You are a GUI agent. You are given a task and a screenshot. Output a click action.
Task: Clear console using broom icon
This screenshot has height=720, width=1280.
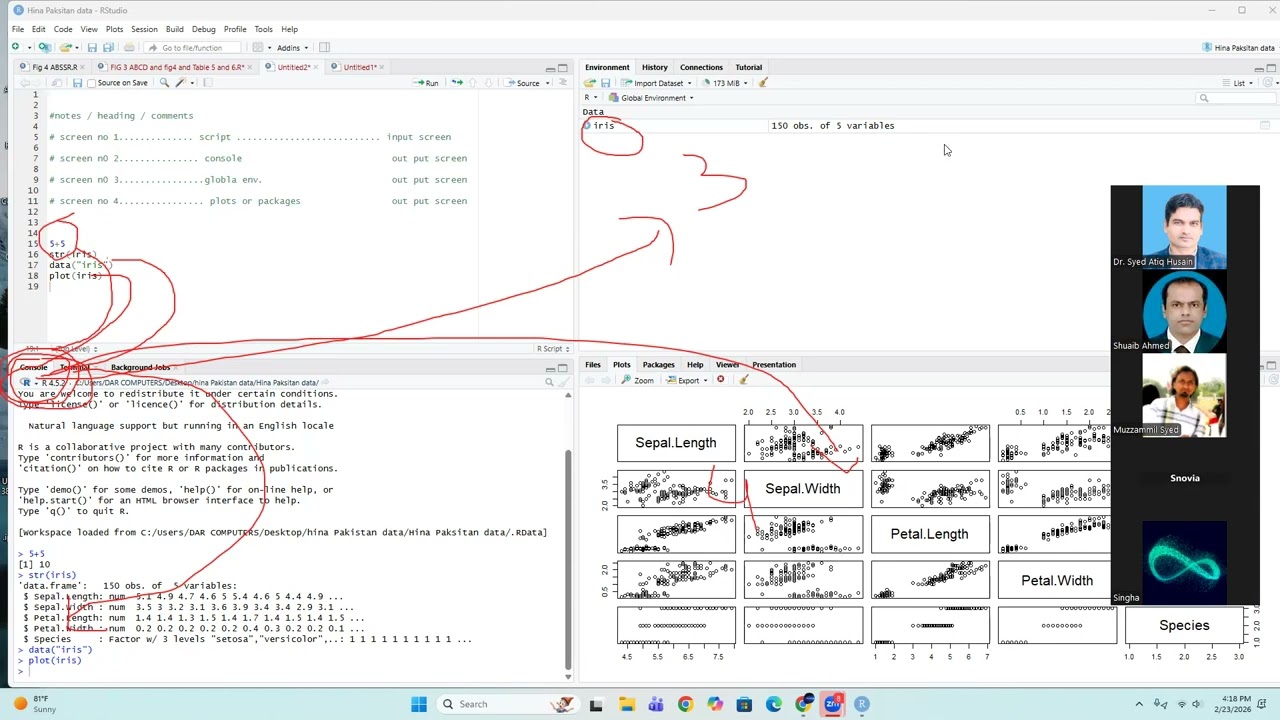tap(563, 382)
